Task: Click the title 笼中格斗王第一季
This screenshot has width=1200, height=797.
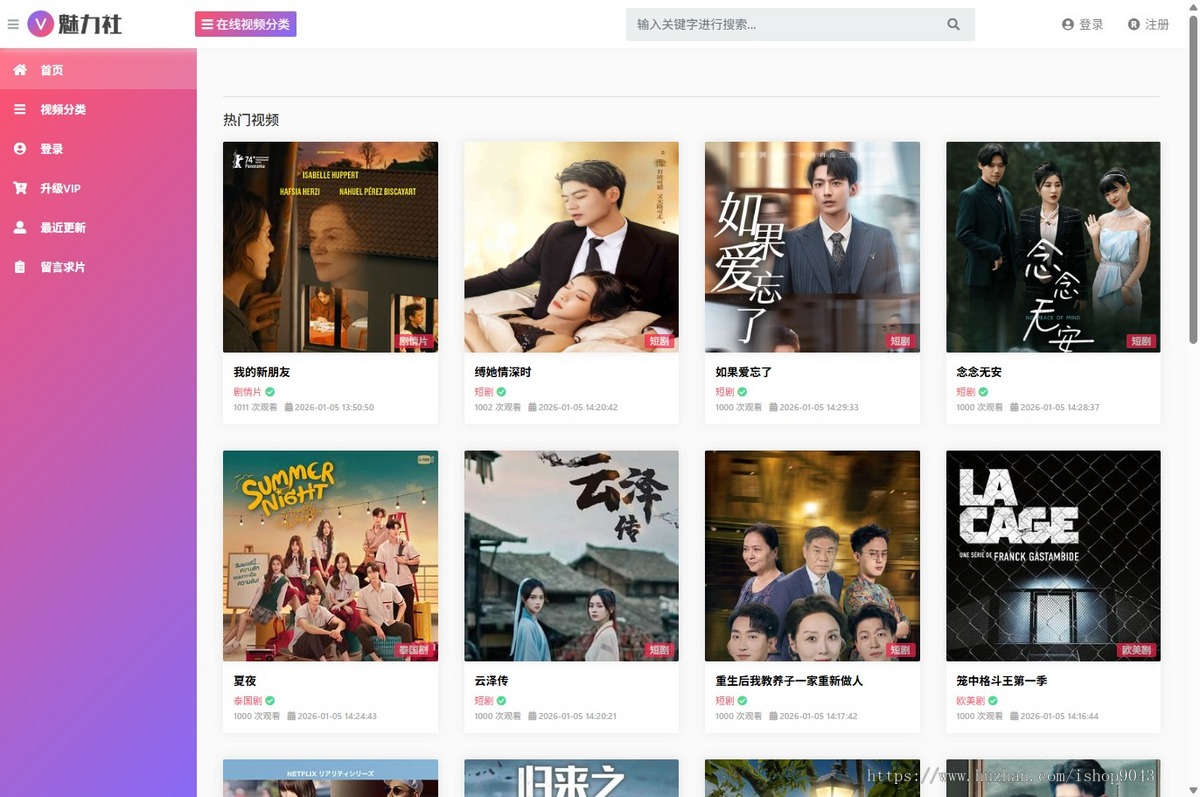Action: (1002, 681)
